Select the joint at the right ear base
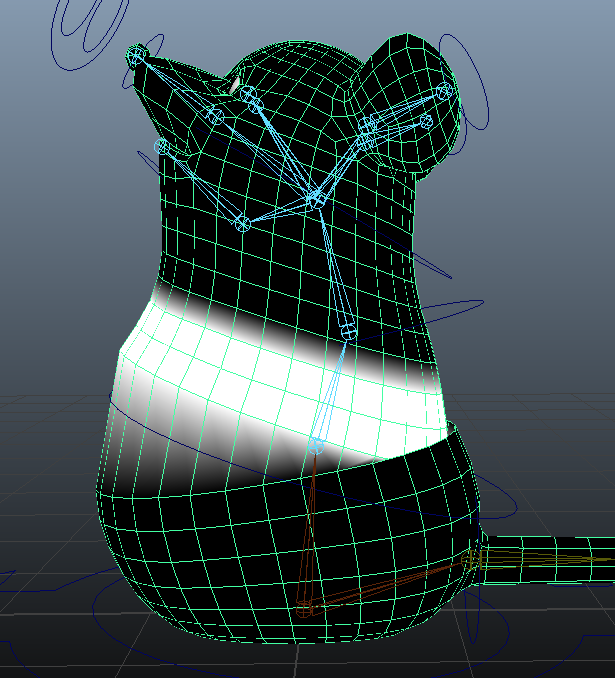Screen dimensions: 615x678 click(x=369, y=126)
